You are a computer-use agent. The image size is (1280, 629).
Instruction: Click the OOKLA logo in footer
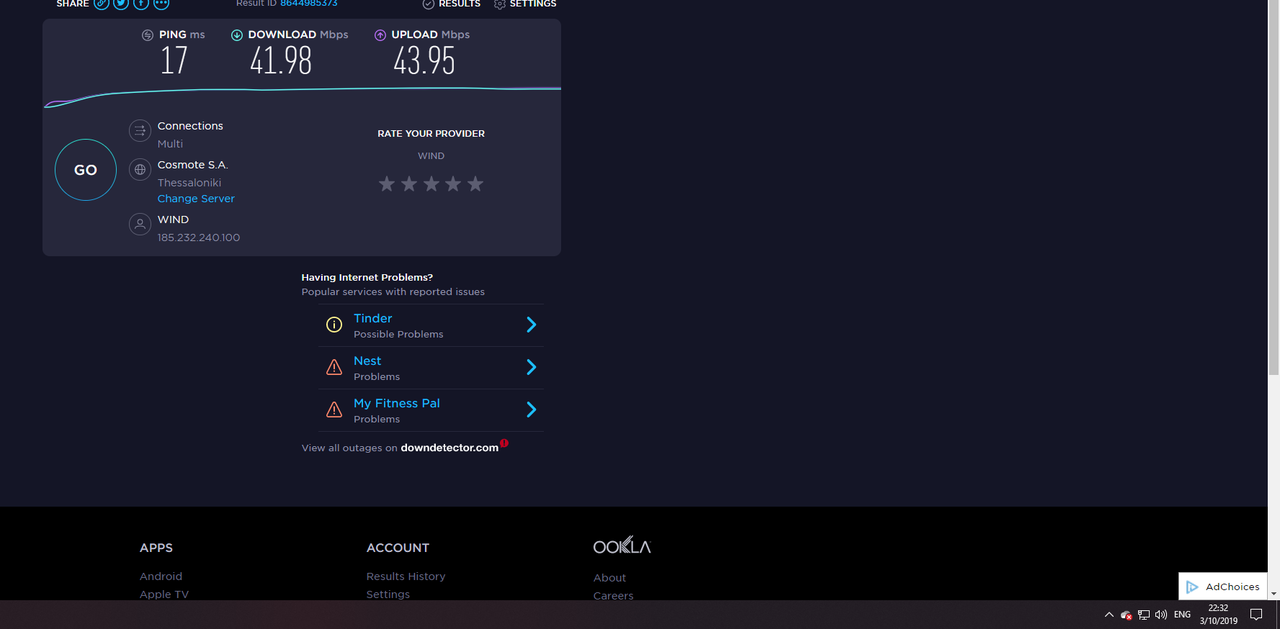click(x=622, y=546)
